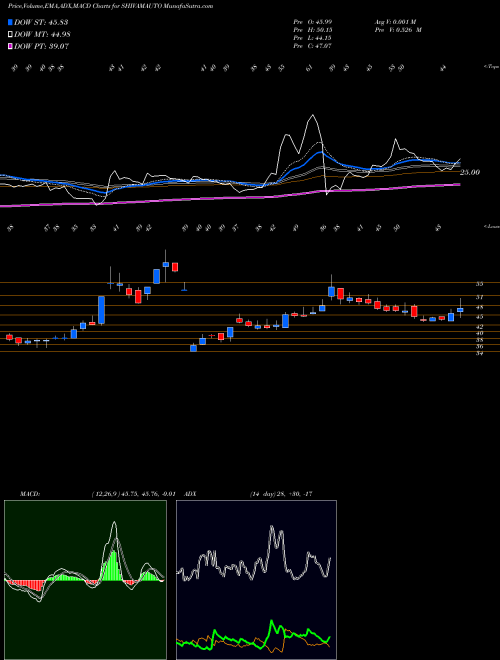
Task: Click the 55 price level label
Action: [x=479, y=284]
